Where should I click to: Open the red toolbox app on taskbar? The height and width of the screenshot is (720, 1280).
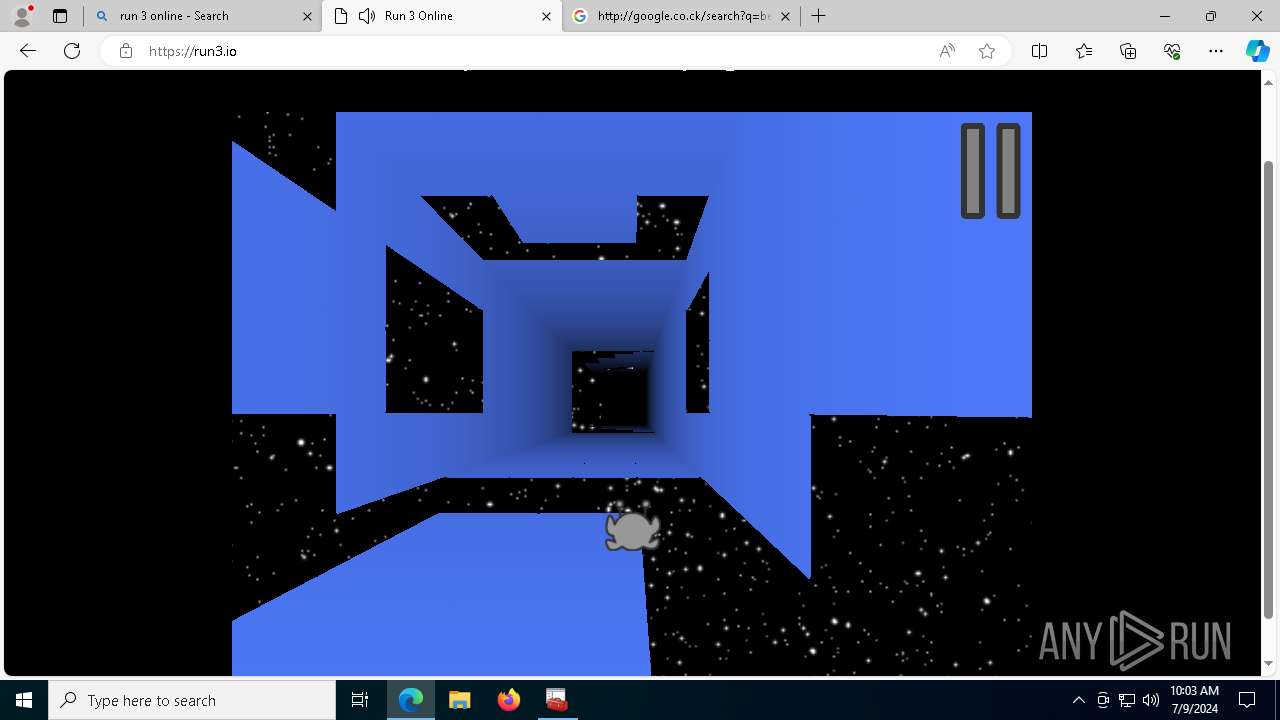[x=556, y=700]
